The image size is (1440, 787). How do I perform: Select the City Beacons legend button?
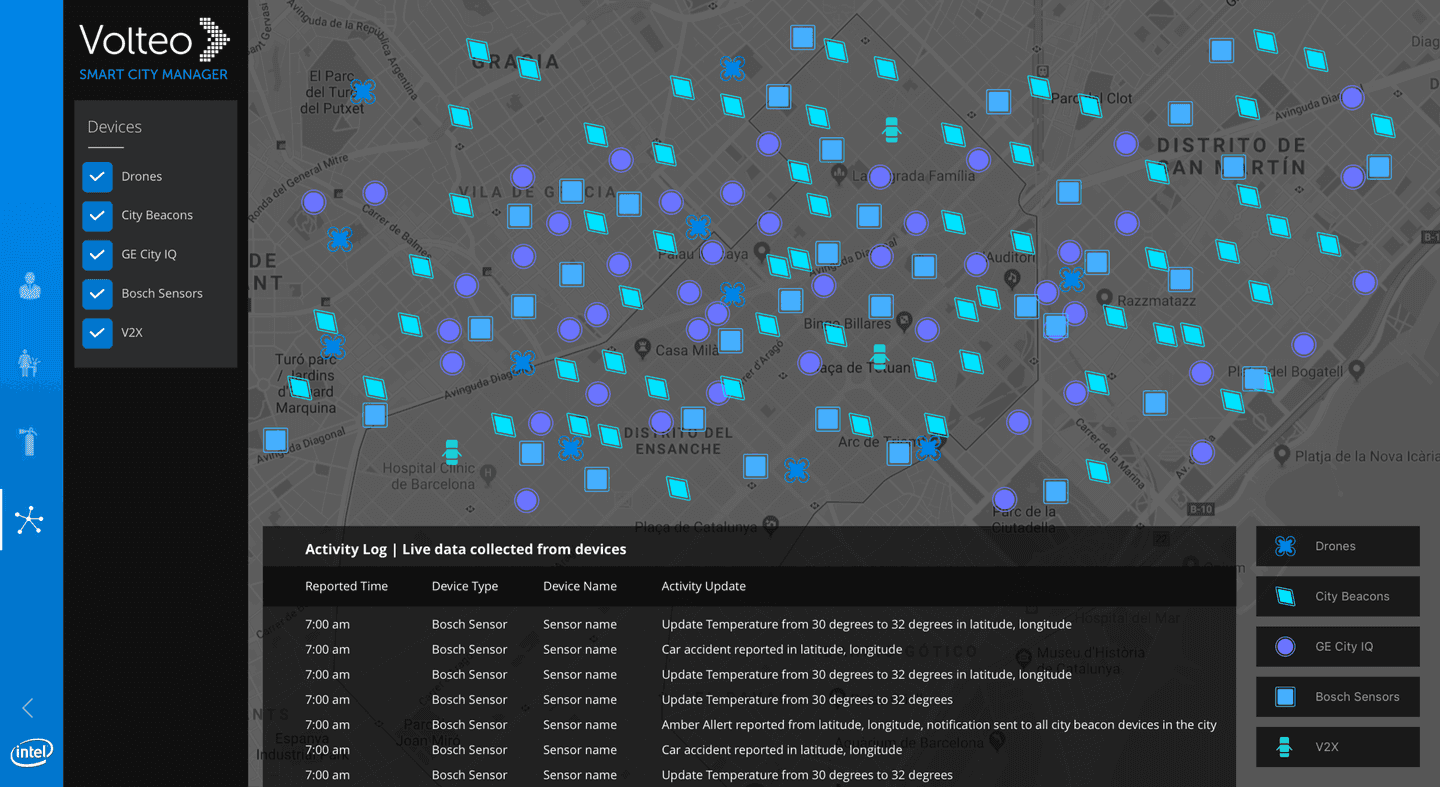pos(1337,596)
